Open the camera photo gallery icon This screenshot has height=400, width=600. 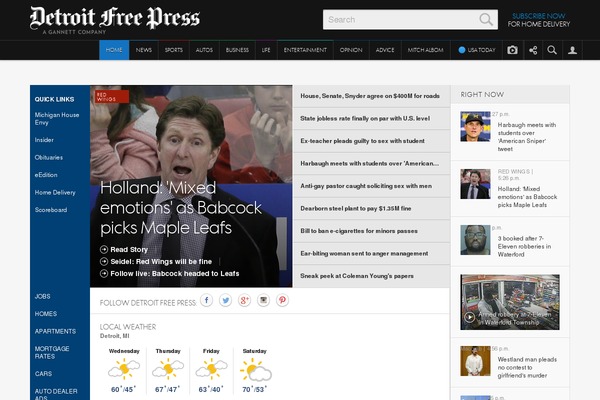512,50
